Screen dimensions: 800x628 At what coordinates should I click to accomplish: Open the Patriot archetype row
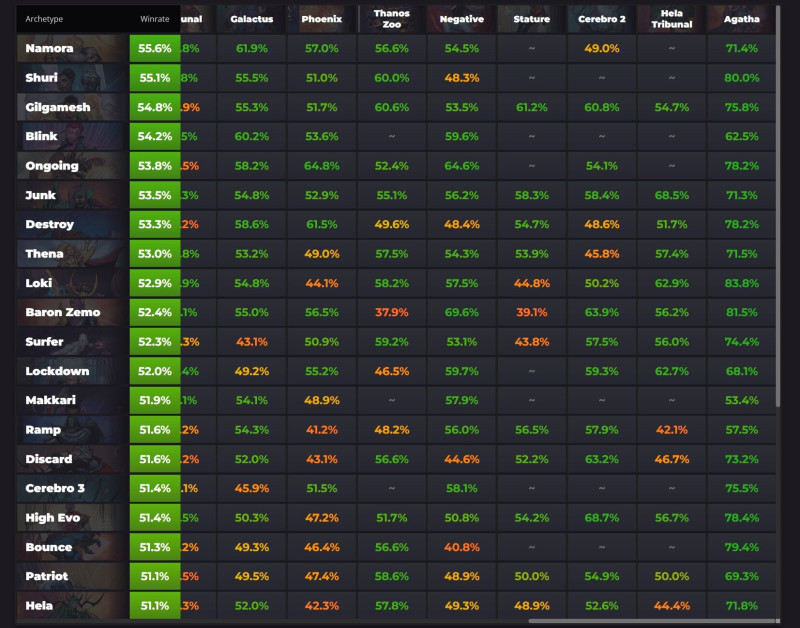click(x=72, y=576)
